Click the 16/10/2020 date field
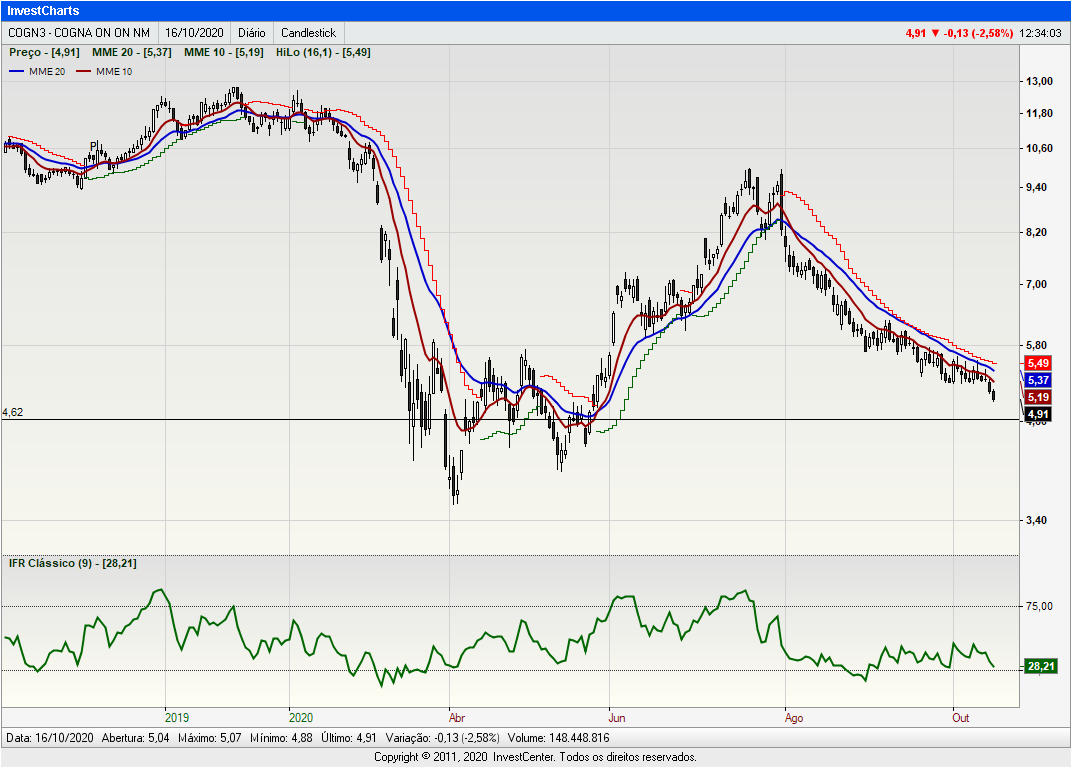 195,33
